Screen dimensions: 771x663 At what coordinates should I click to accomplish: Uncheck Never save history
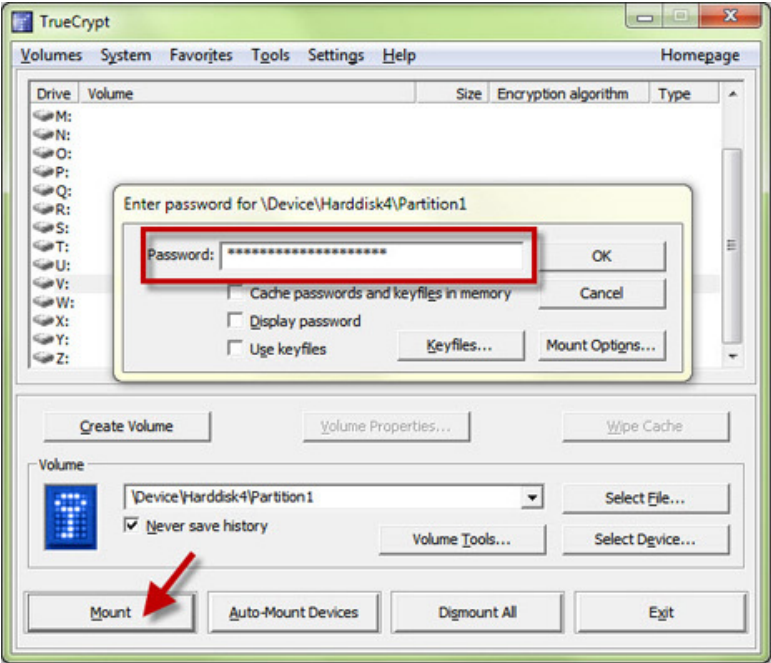pos(131,525)
